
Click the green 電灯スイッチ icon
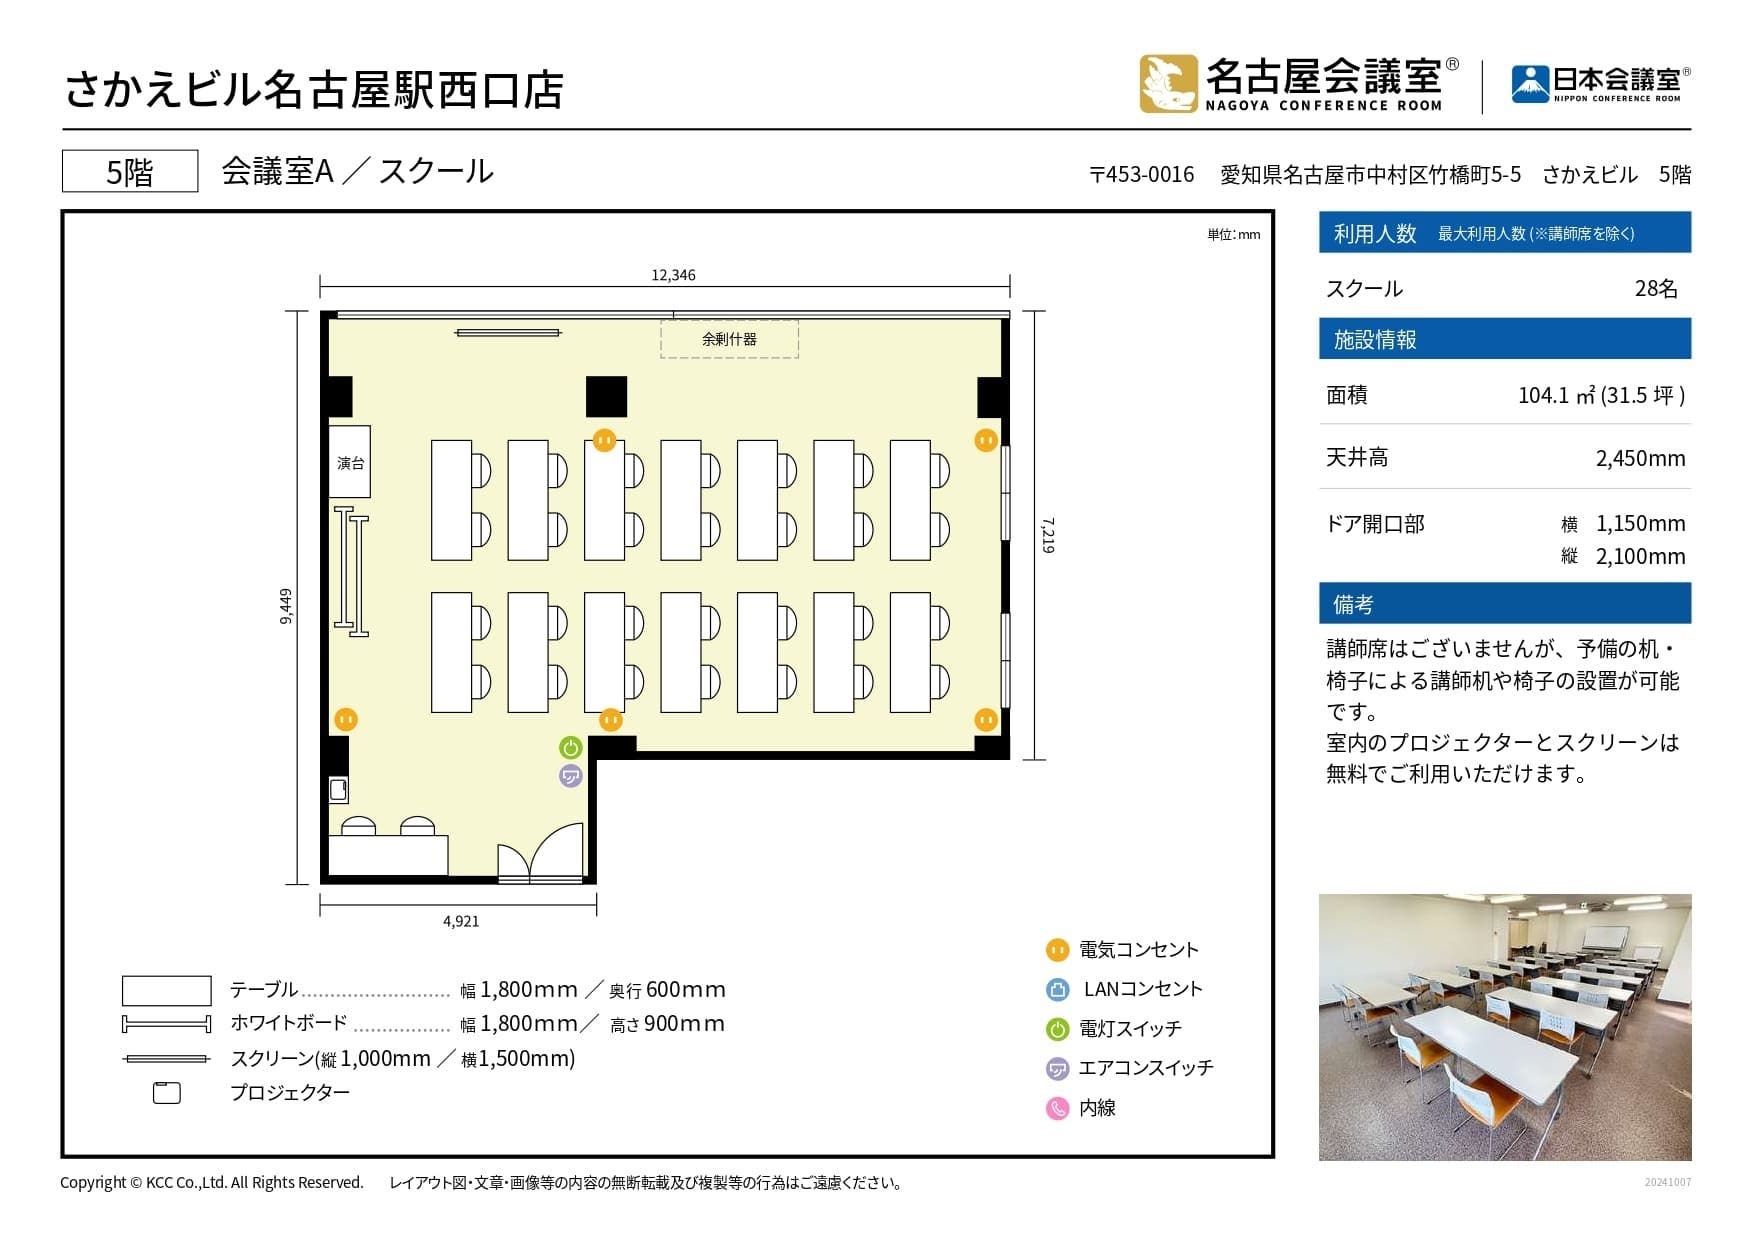coord(1056,1028)
